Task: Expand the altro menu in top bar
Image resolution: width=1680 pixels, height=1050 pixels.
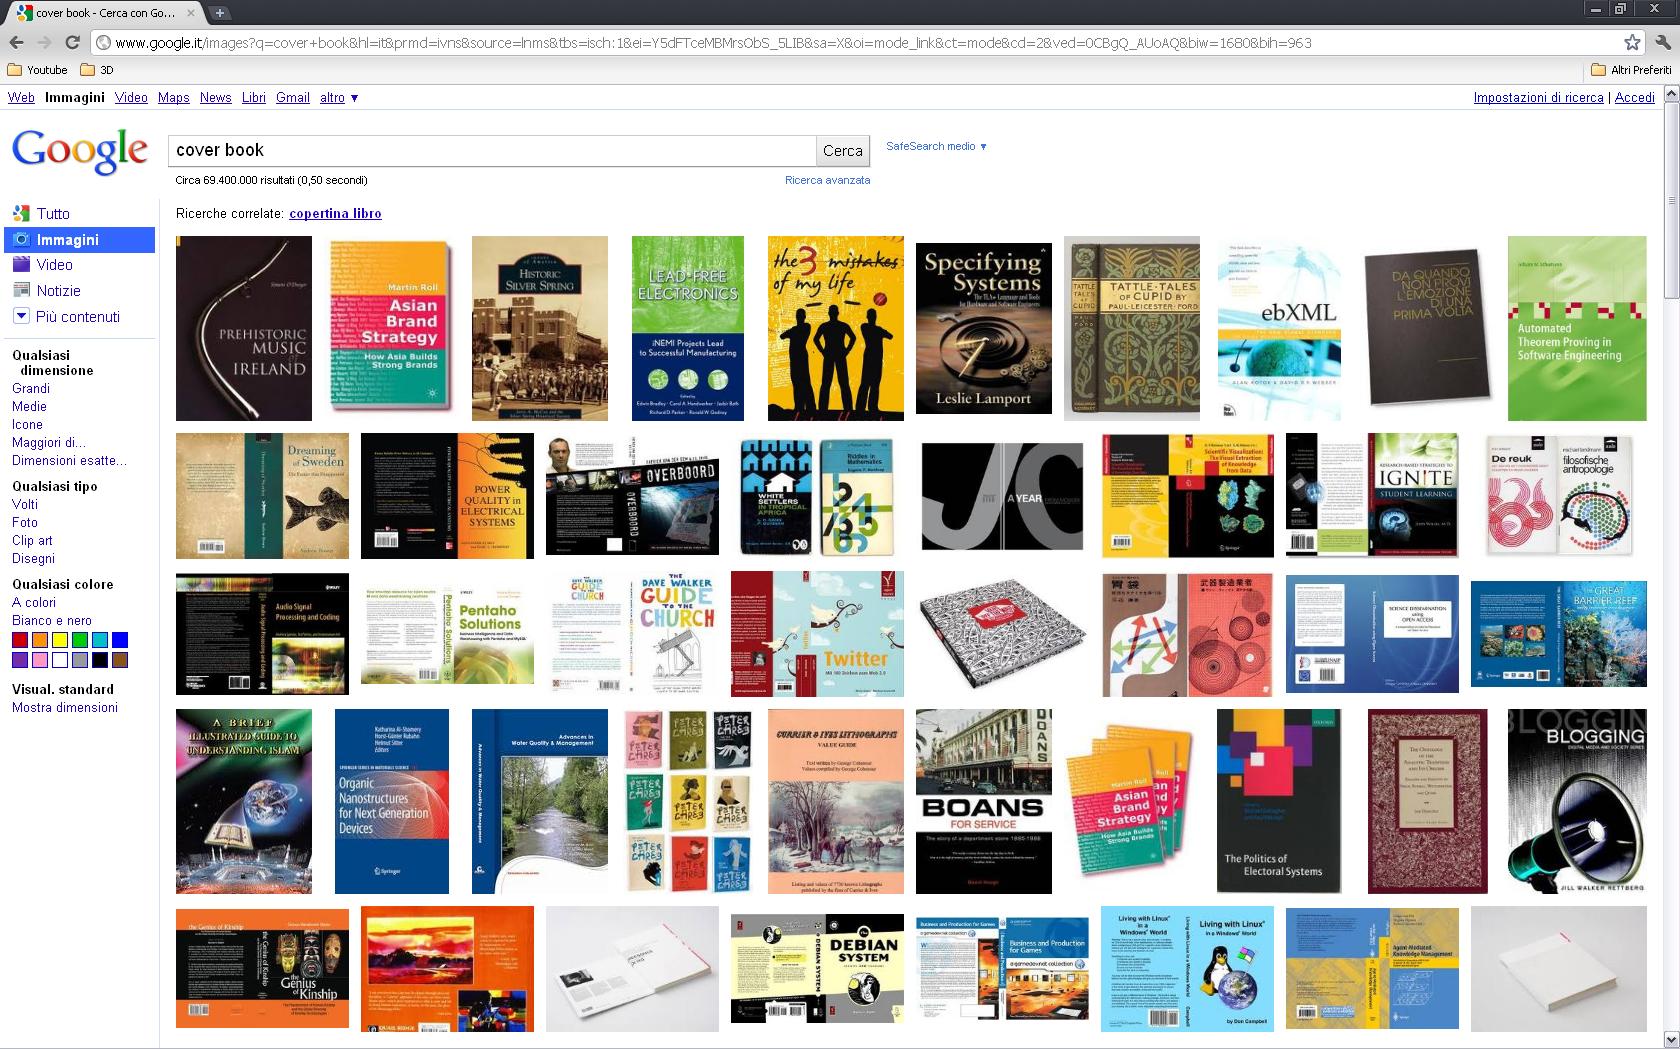Action: (x=339, y=97)
